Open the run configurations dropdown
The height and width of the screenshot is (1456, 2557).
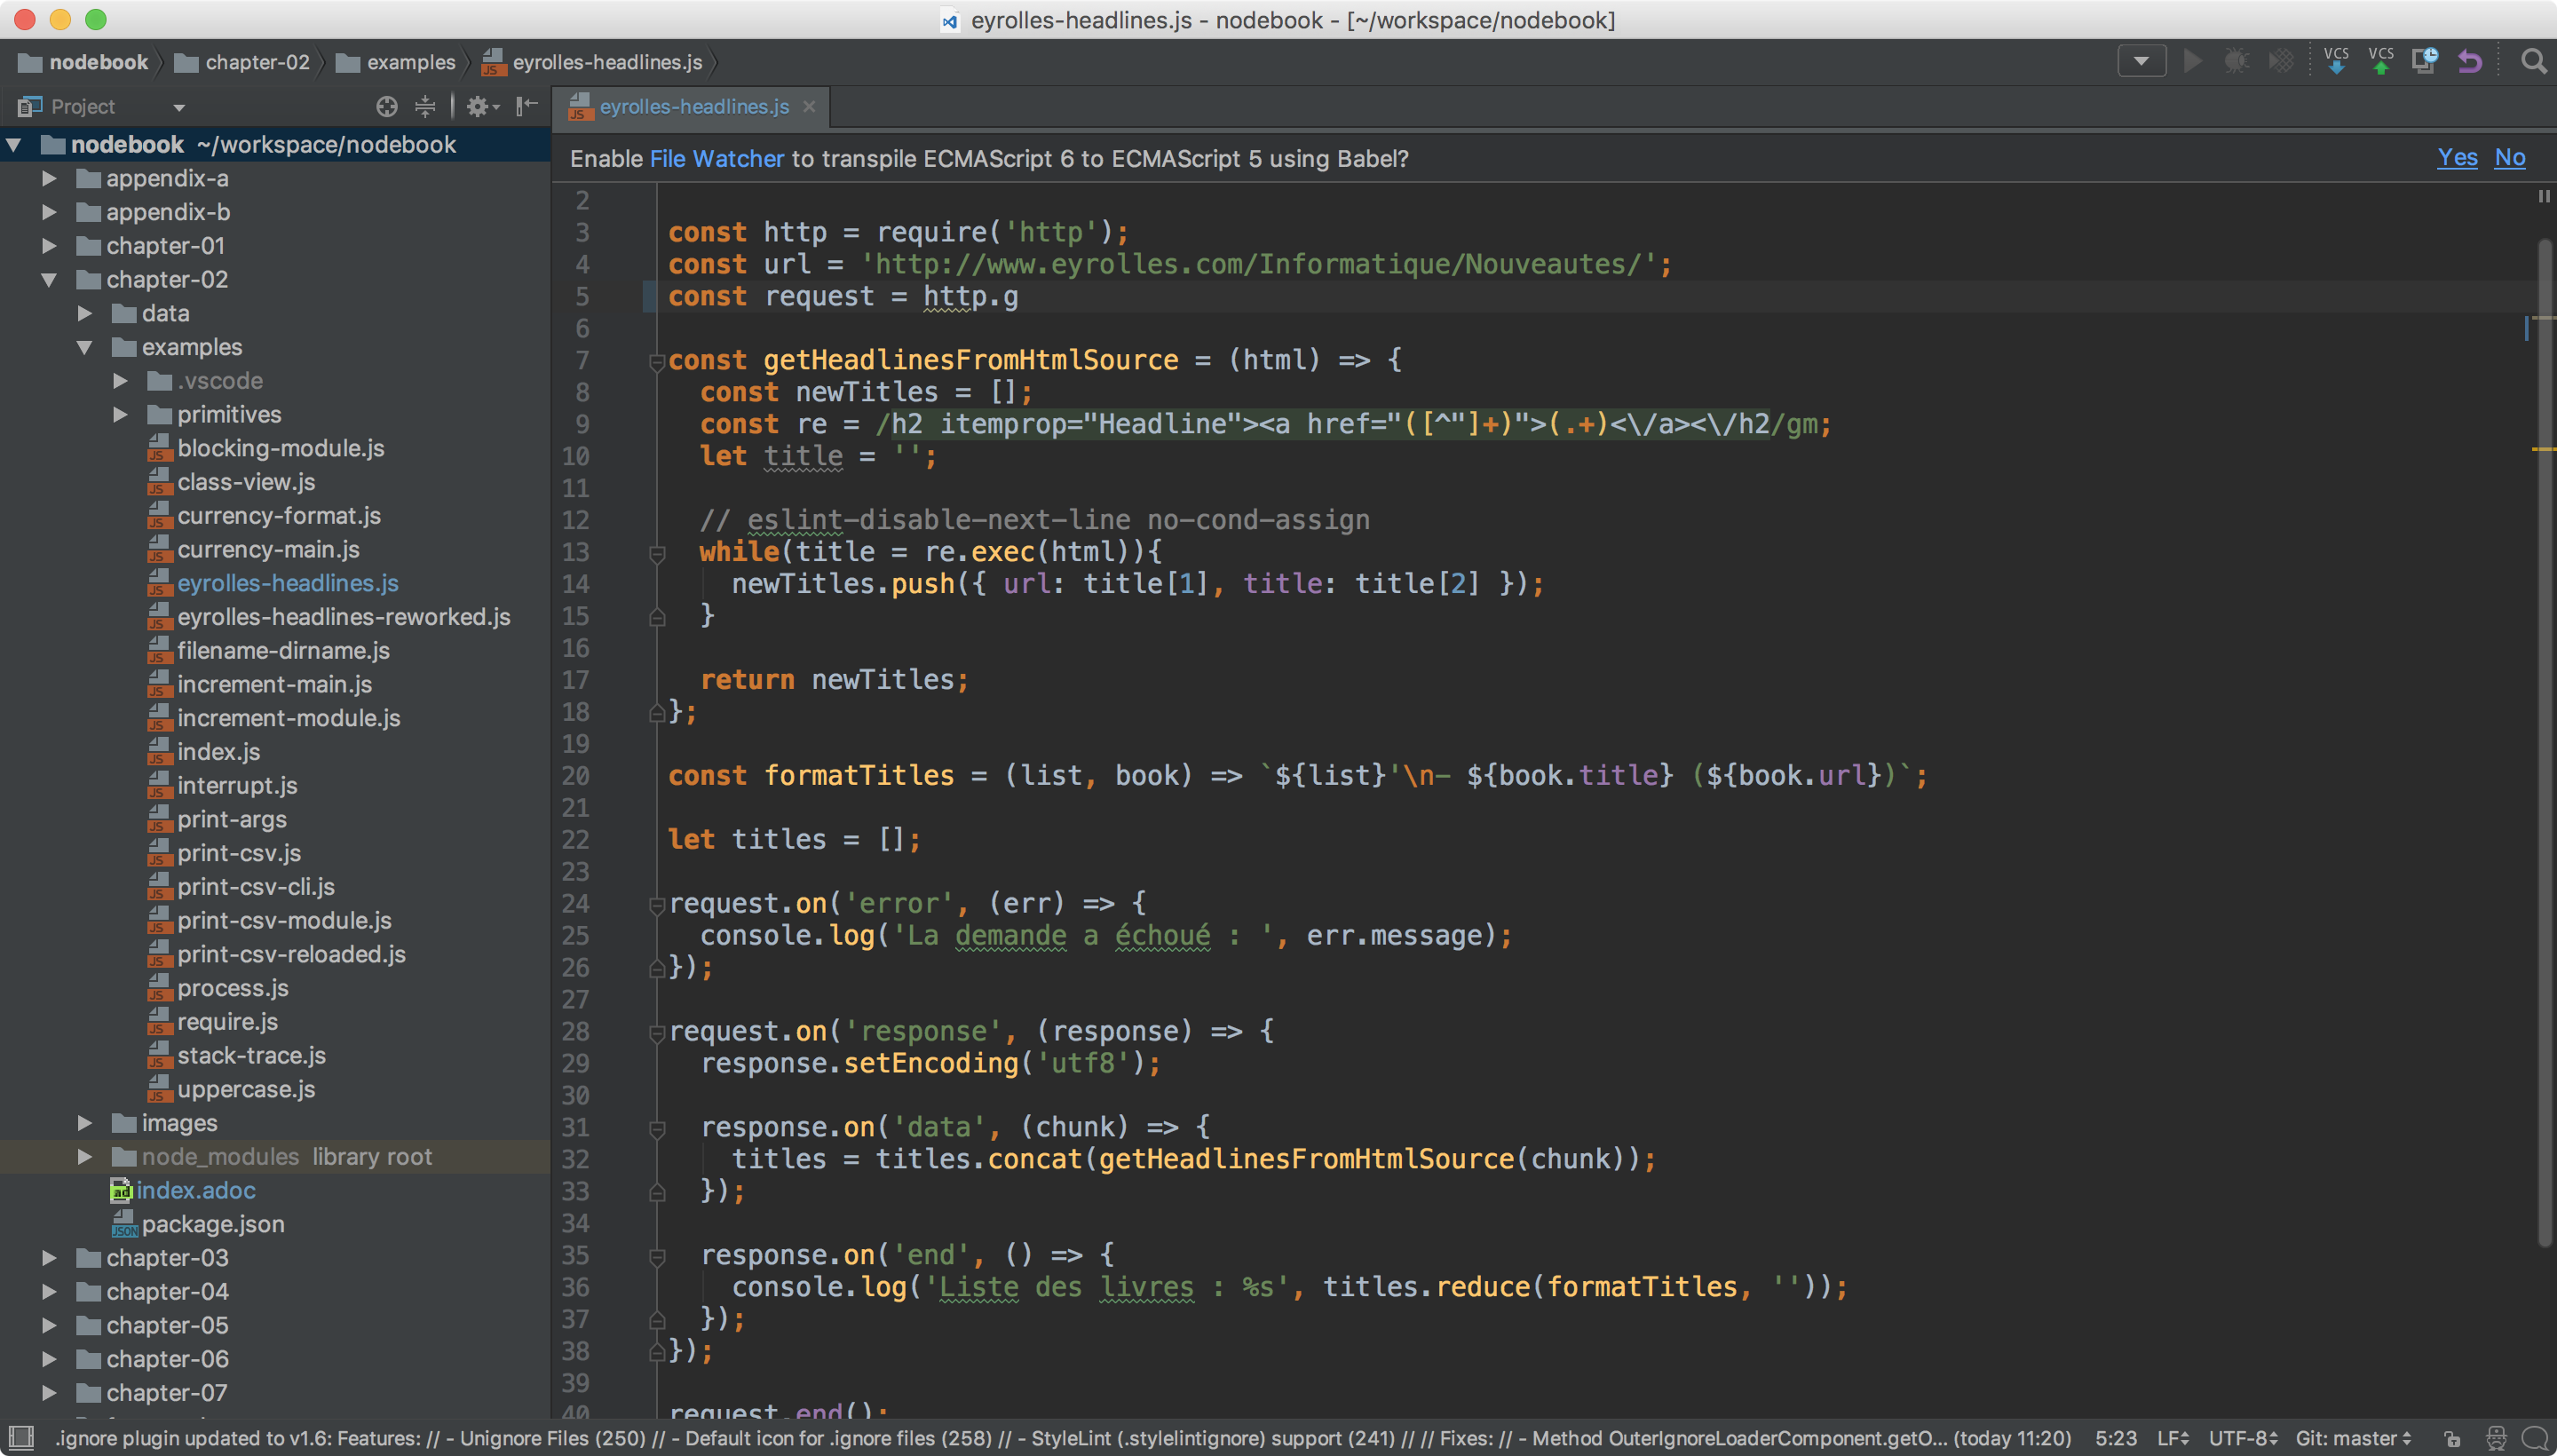(2141, 61)
